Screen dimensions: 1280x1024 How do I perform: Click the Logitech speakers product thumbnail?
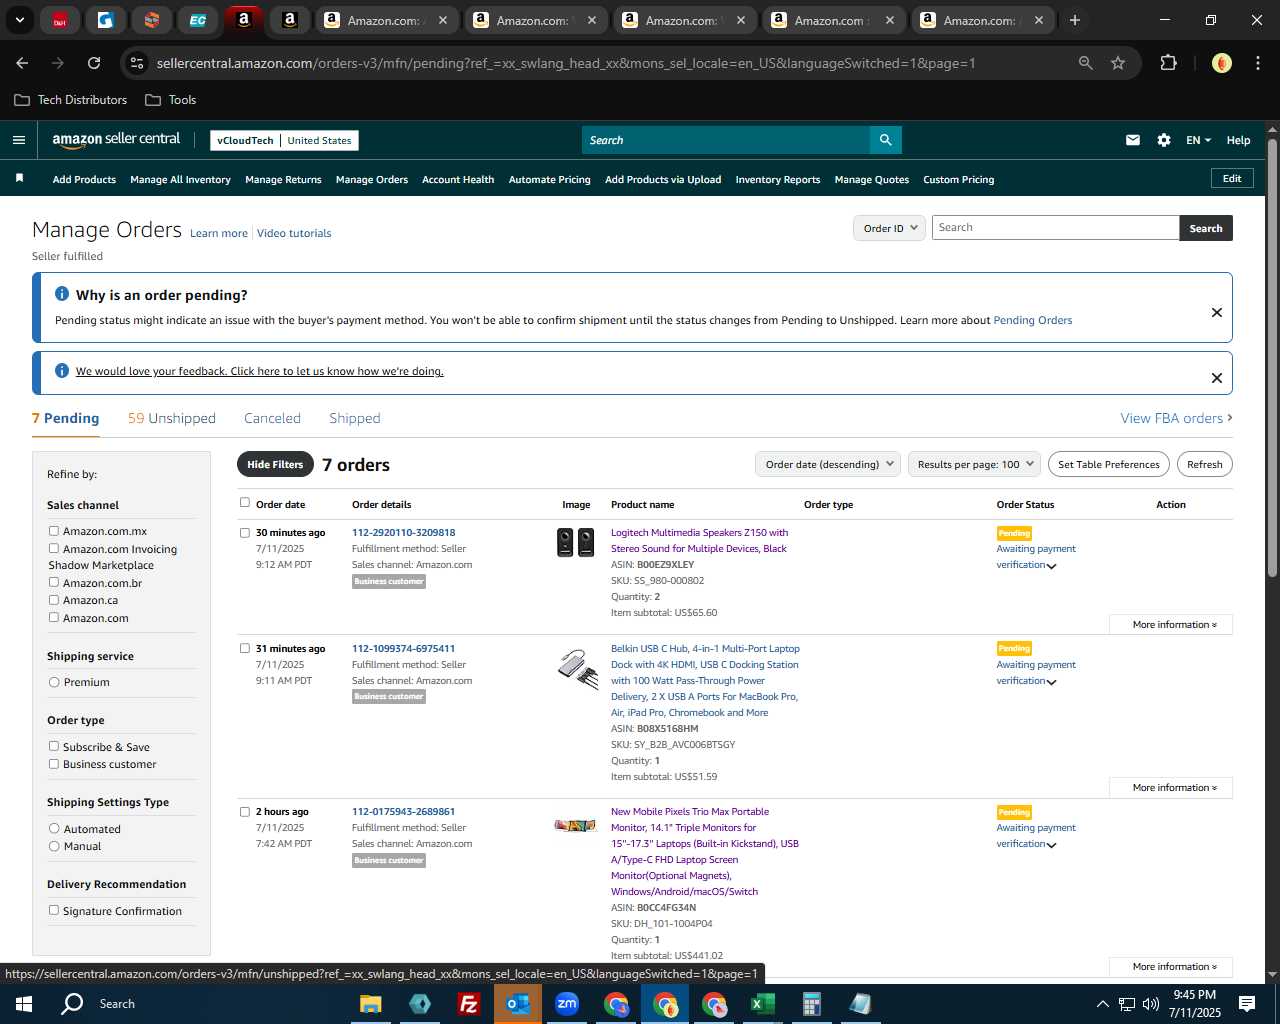pyautogui.click(x=575, y=543)
